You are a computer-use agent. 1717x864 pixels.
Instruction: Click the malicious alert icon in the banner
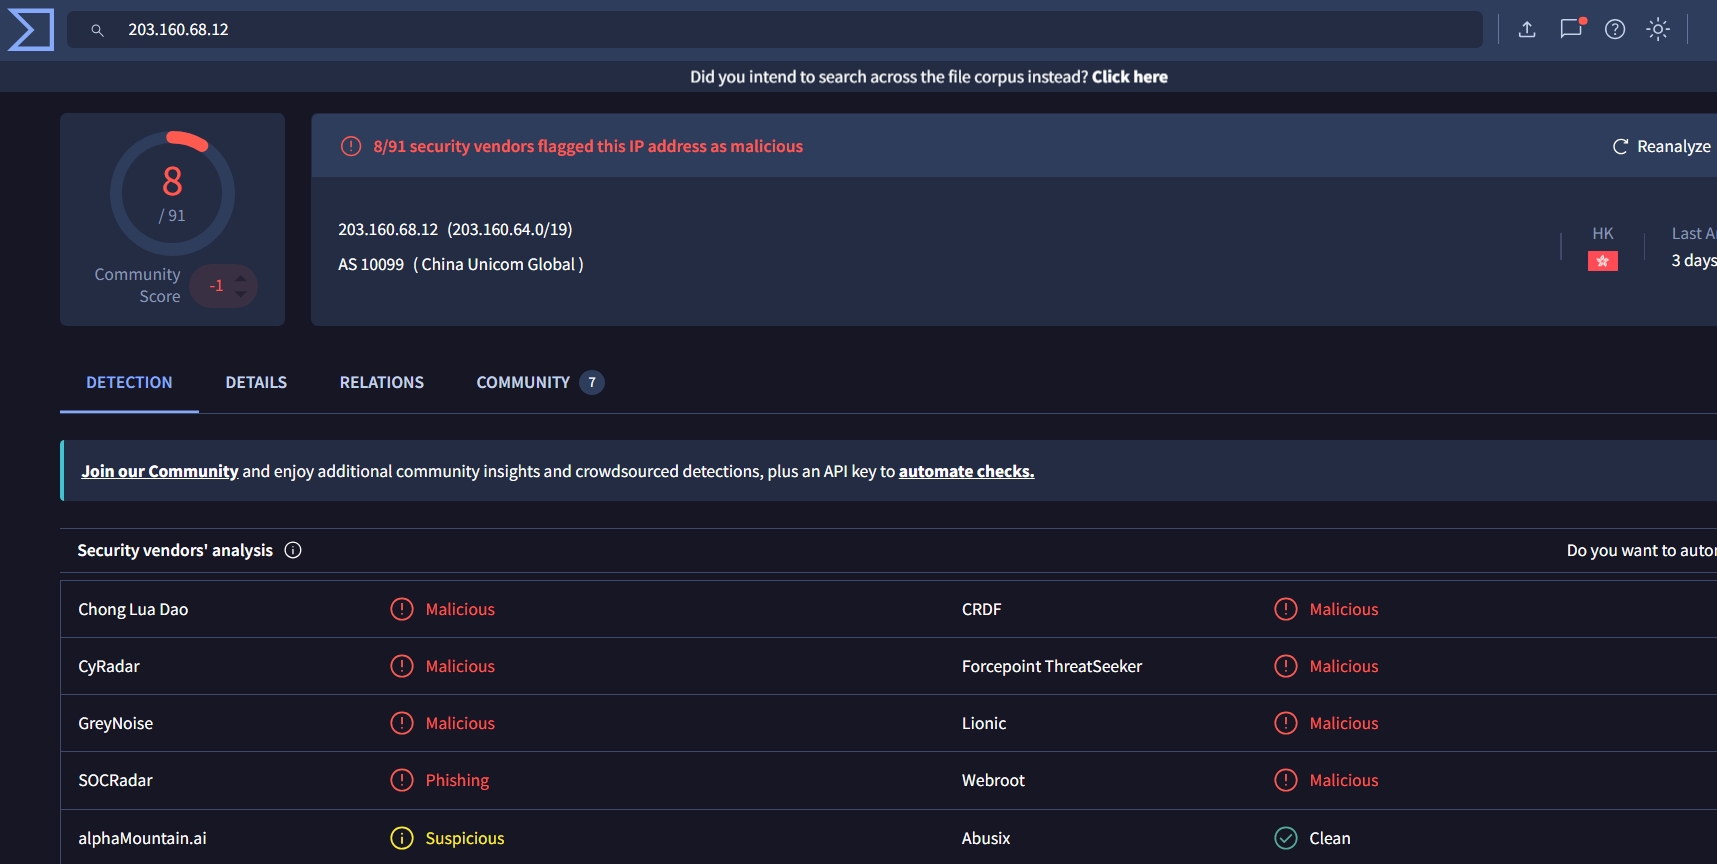[x=351, y=146]
